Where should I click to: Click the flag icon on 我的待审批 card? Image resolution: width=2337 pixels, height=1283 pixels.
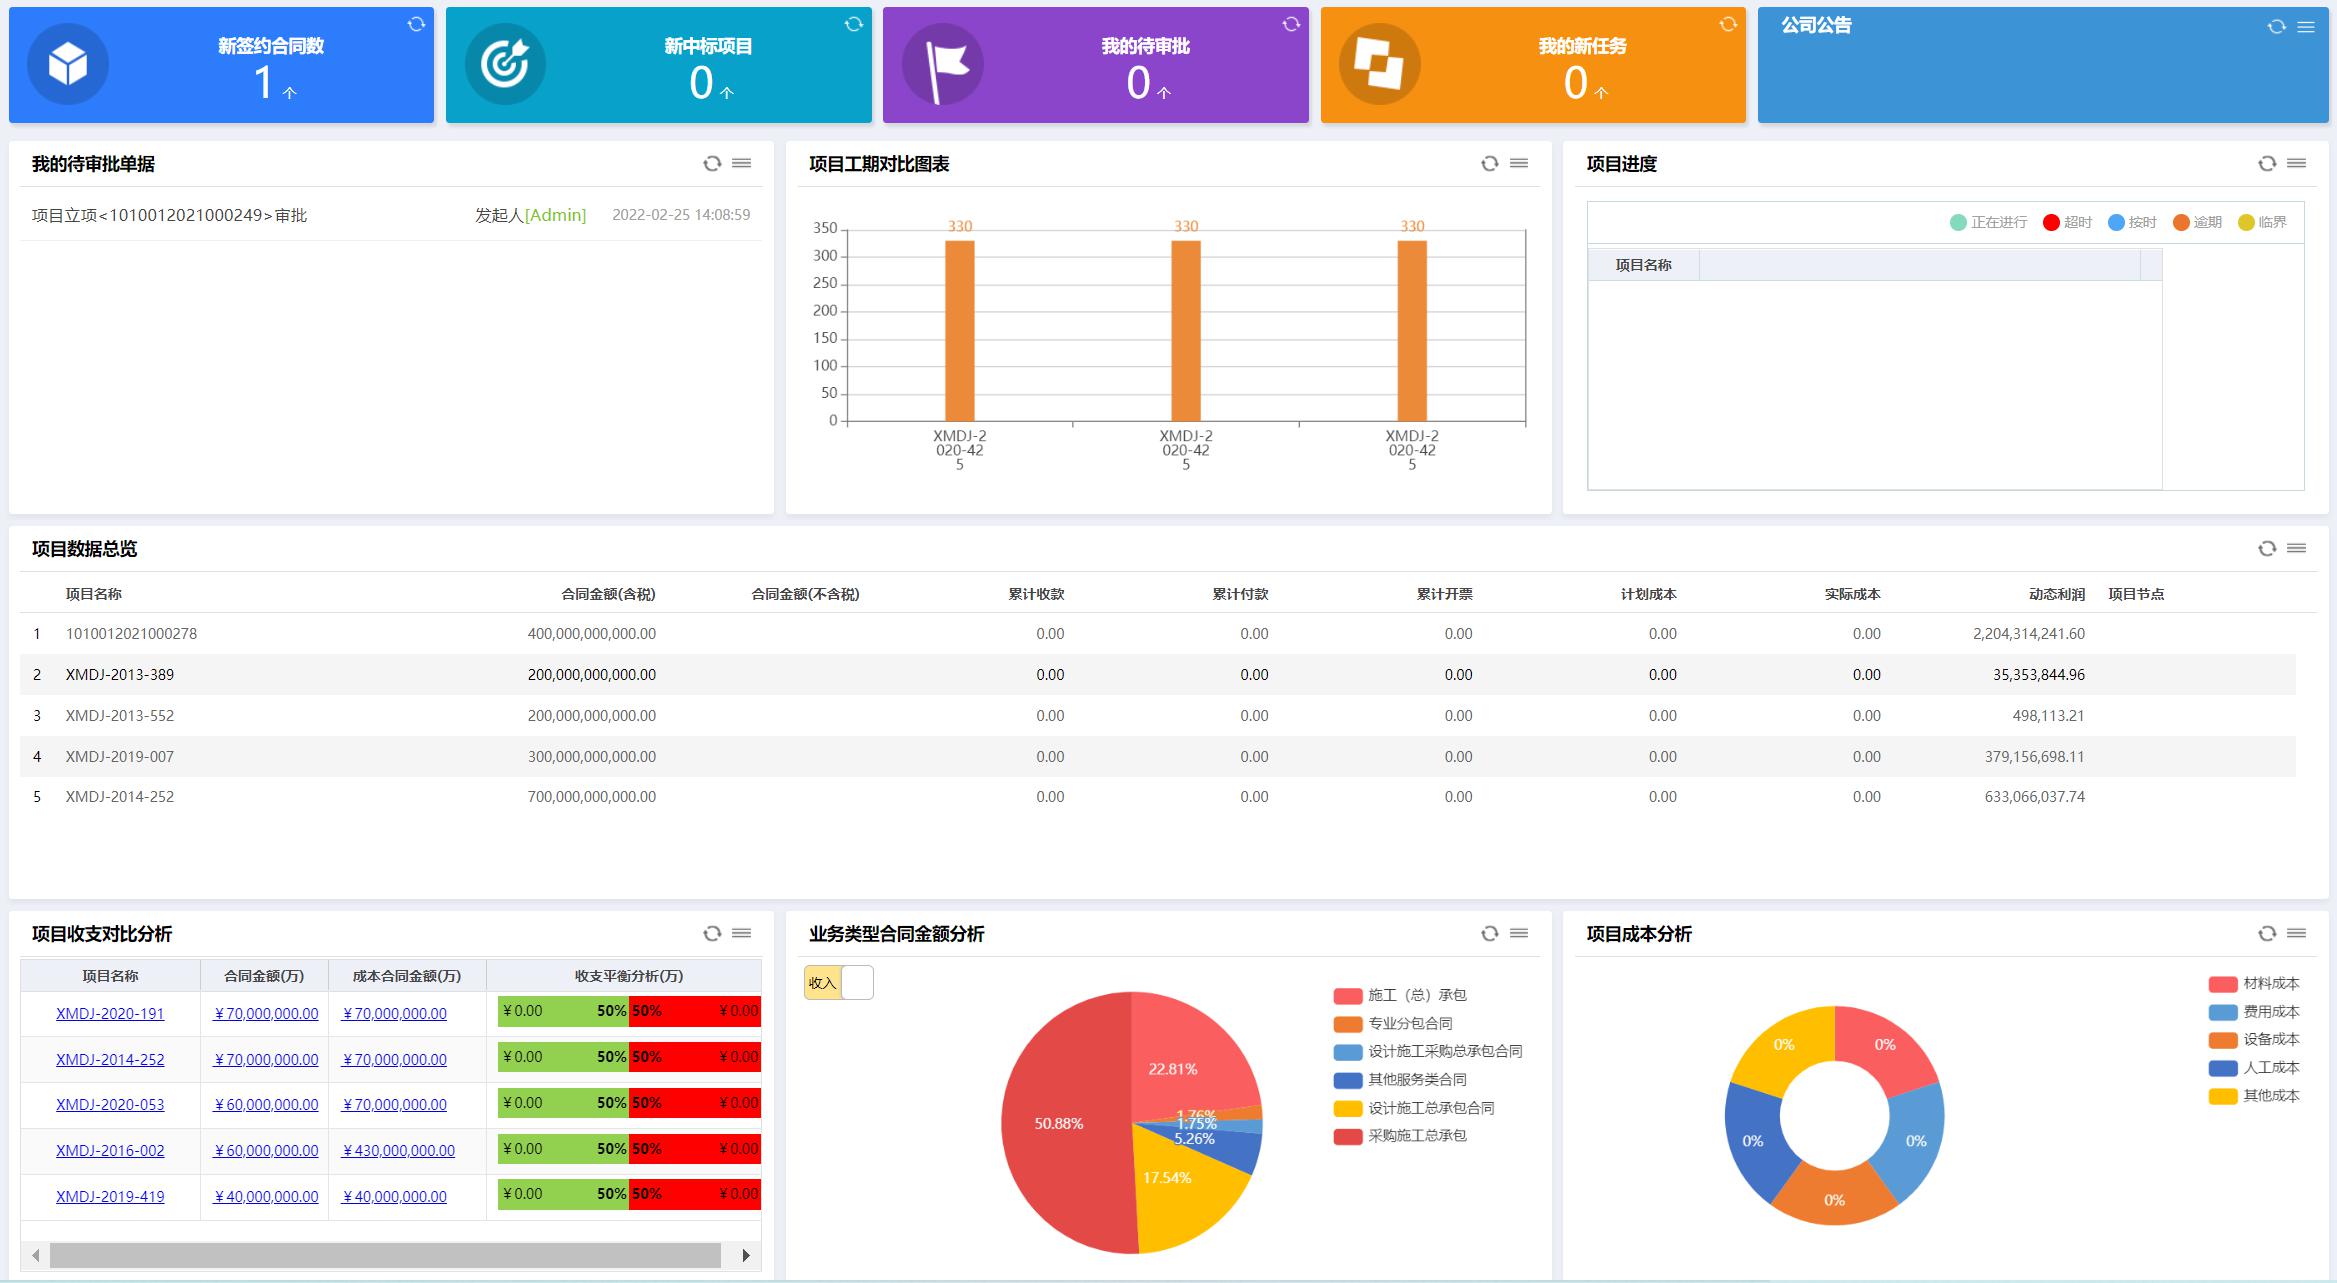pos(942,65)
